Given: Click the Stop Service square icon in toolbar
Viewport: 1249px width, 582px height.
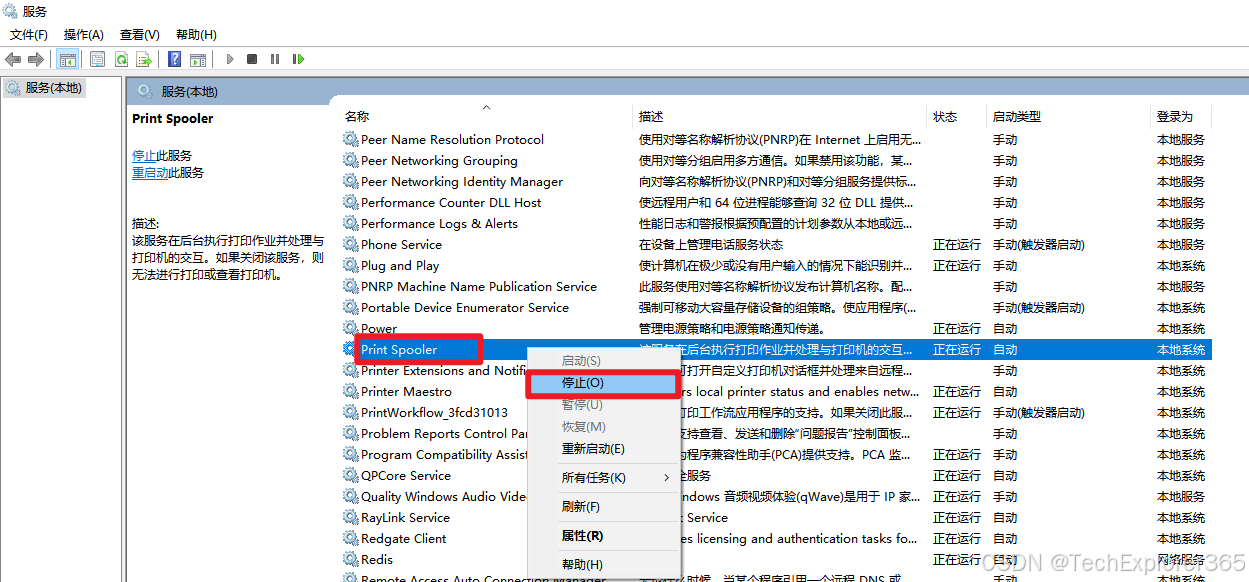Looking at the screenshot, I should pos(252,59).
